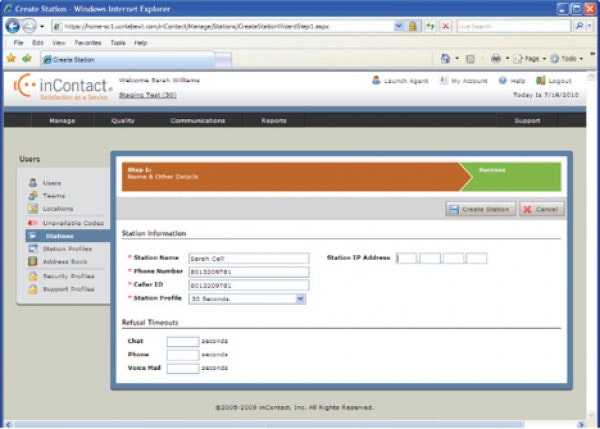
Task: Click the Chat timeout seconds field
Action: pos(183,341)
